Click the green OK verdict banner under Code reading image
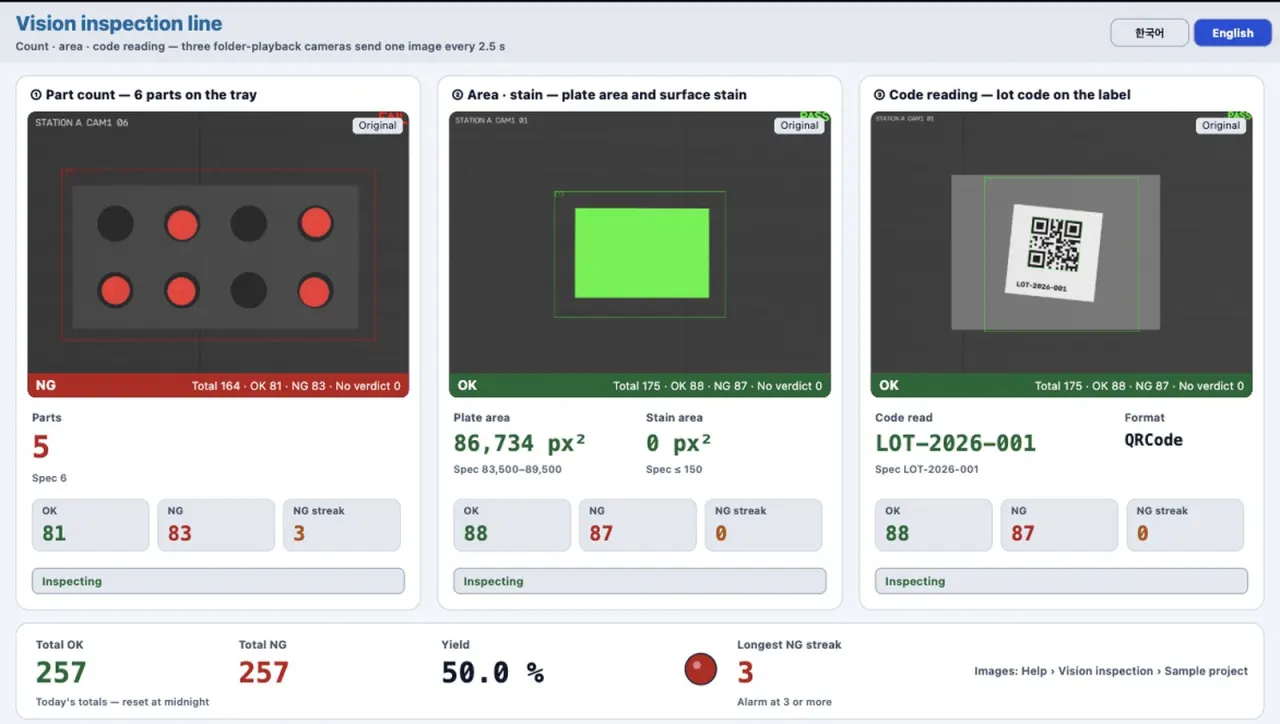The width and height of the screenshot is (1280, 724). [1062, 386]
